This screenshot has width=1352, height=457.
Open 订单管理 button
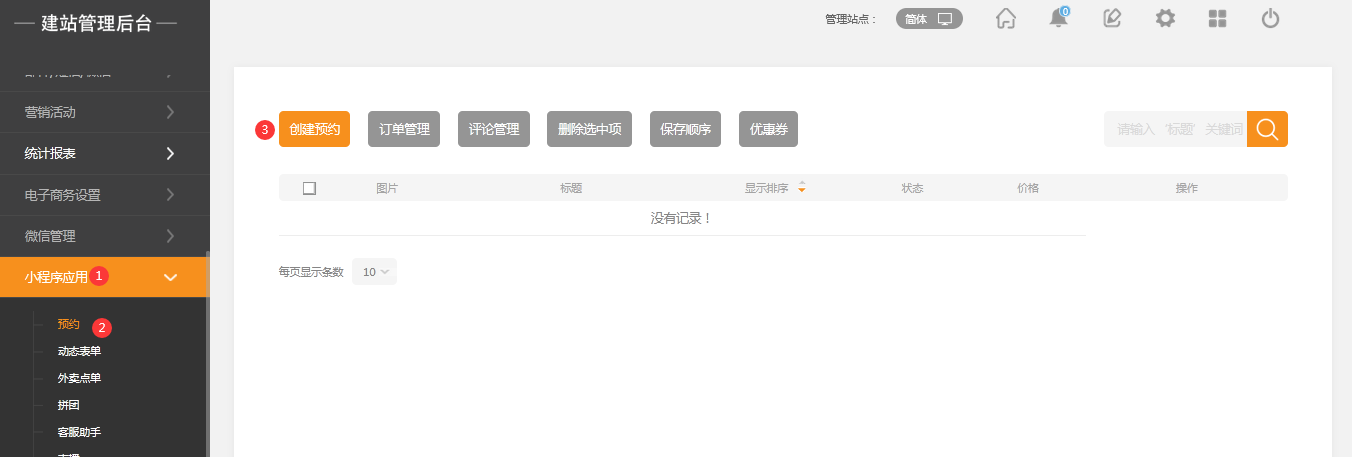click(404, 129)
